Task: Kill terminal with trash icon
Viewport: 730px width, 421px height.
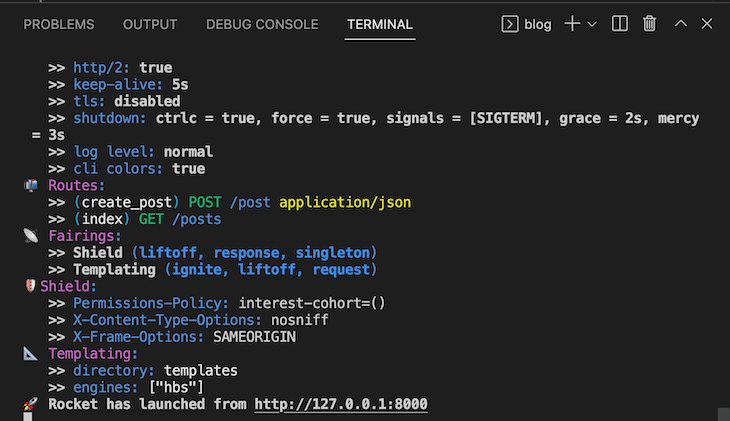Action: pyautogui.click(x=649, y=23)
